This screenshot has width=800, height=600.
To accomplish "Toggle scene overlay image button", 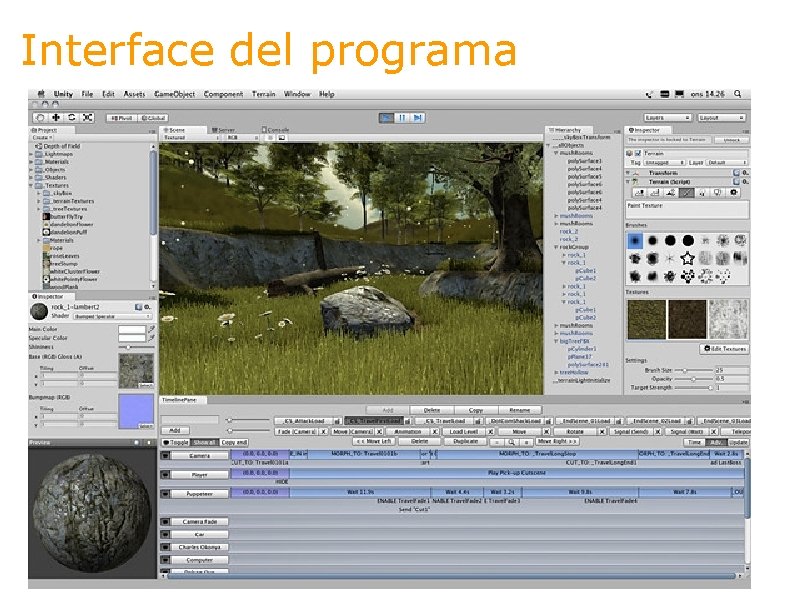I will [282, 138].
